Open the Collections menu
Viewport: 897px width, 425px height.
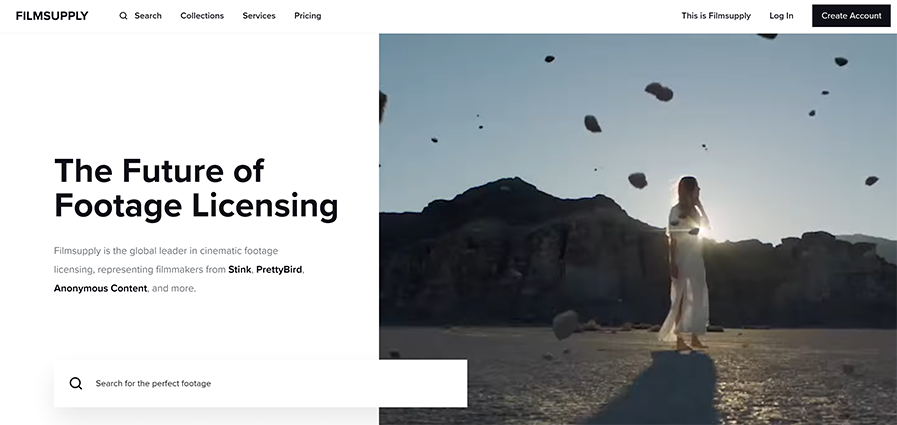(x=202, y=16)
